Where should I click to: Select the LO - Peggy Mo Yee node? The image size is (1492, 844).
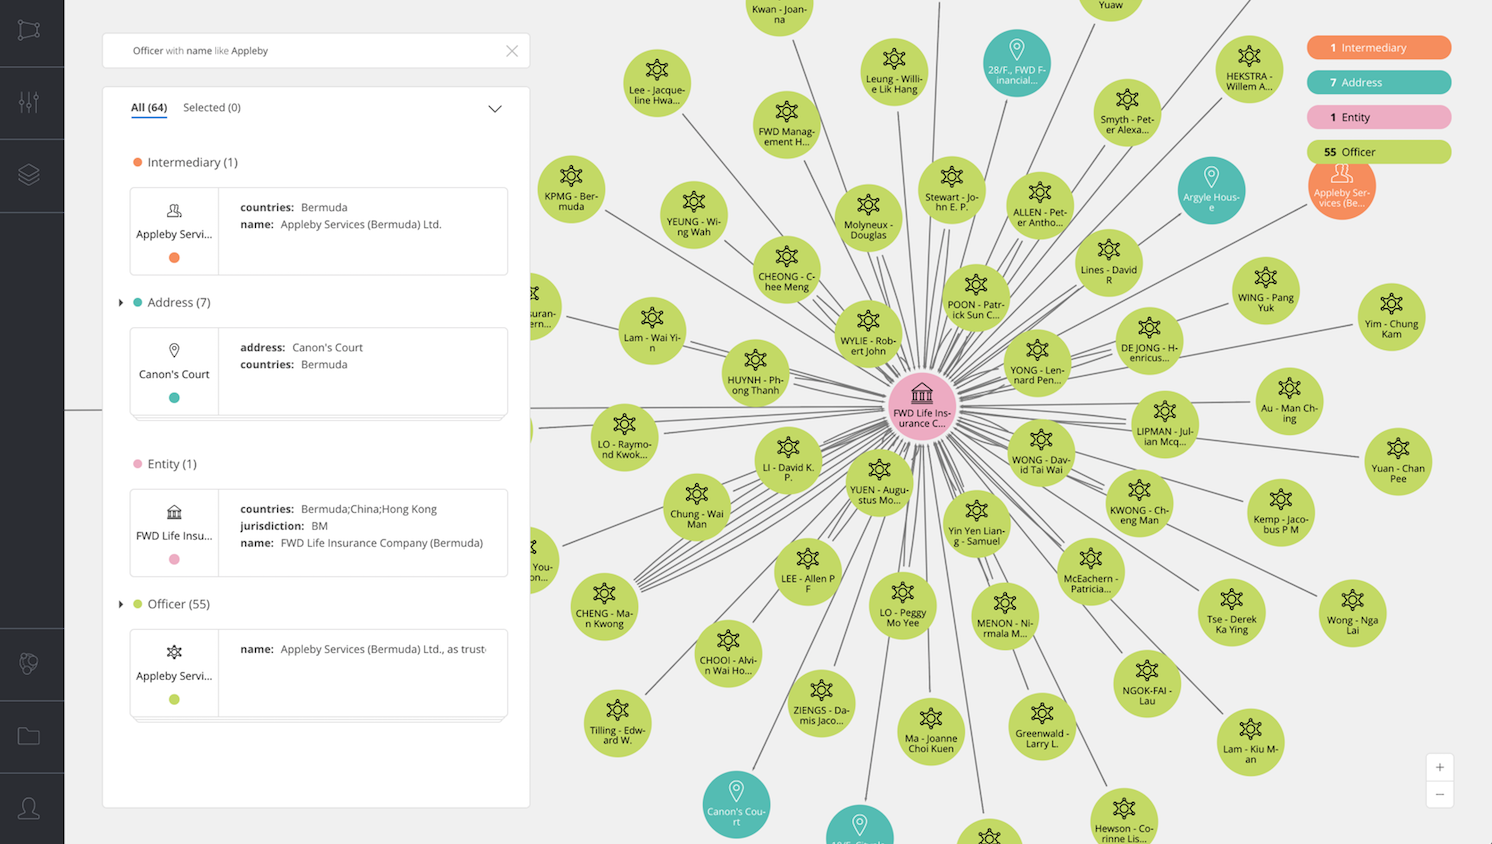tap(903, 606)
